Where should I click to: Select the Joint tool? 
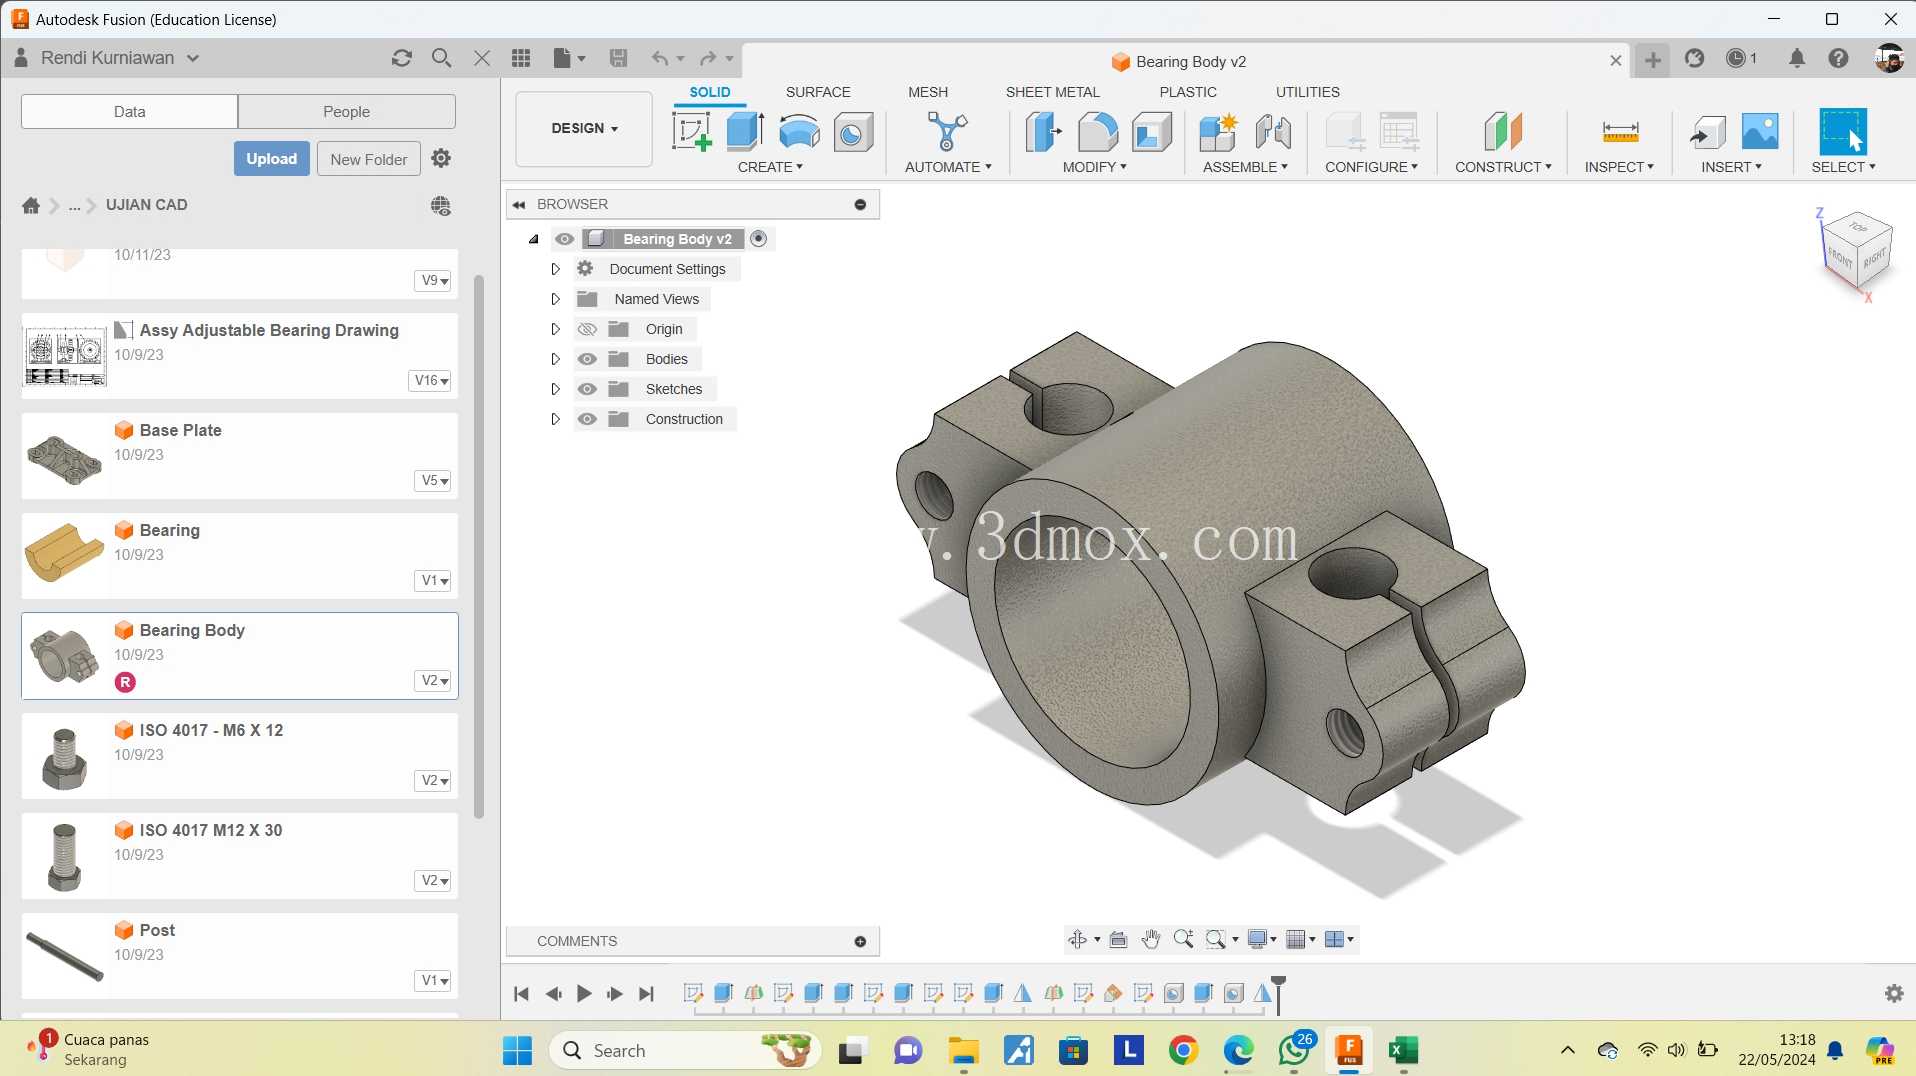[x=1273, y=131]
